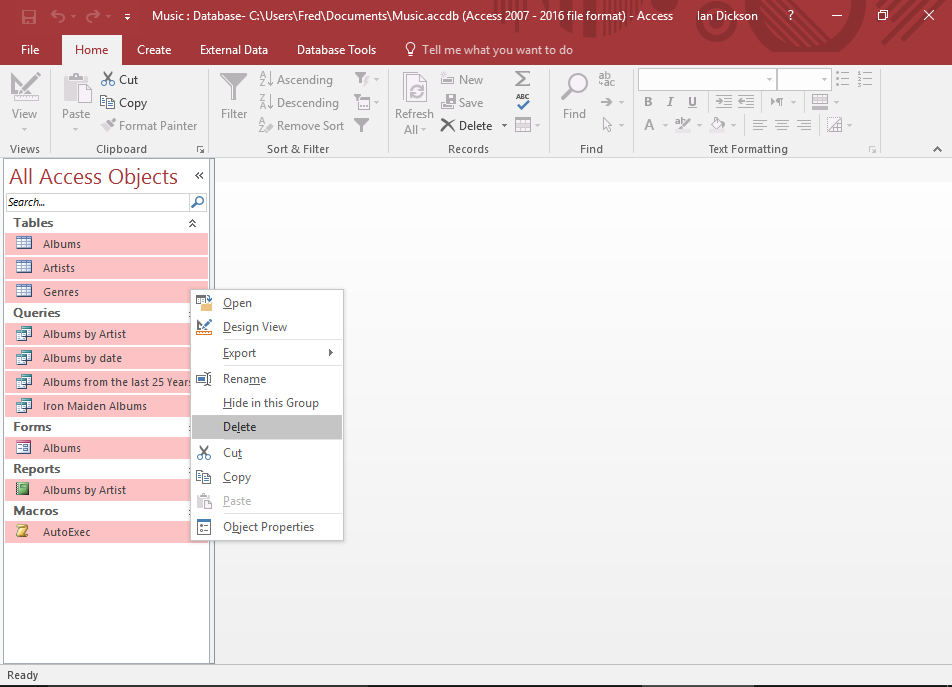Choose Design View in the context menu
Image resolution: width=952 pixels, height=687 pixels.
tap(267, 327)
